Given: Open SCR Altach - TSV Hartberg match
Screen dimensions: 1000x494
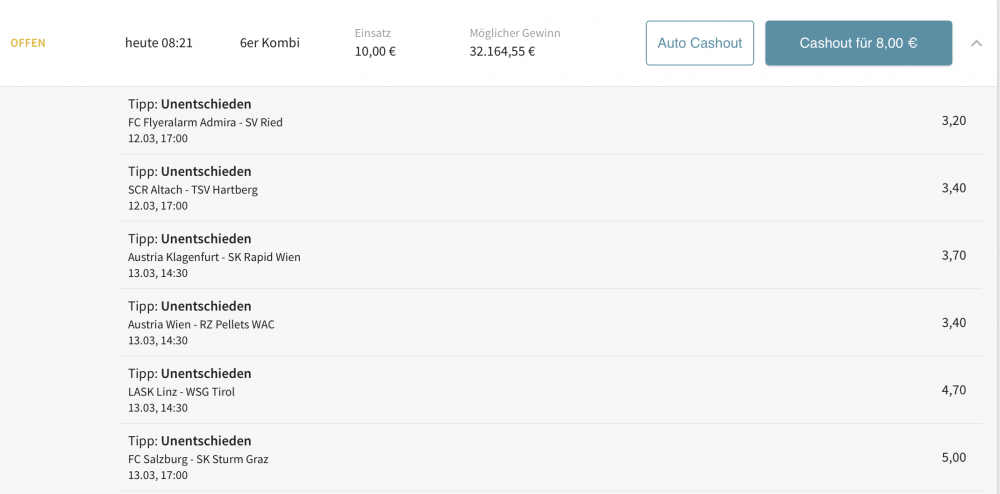Looking at the screenshot, I should click(x=193, y=190).
